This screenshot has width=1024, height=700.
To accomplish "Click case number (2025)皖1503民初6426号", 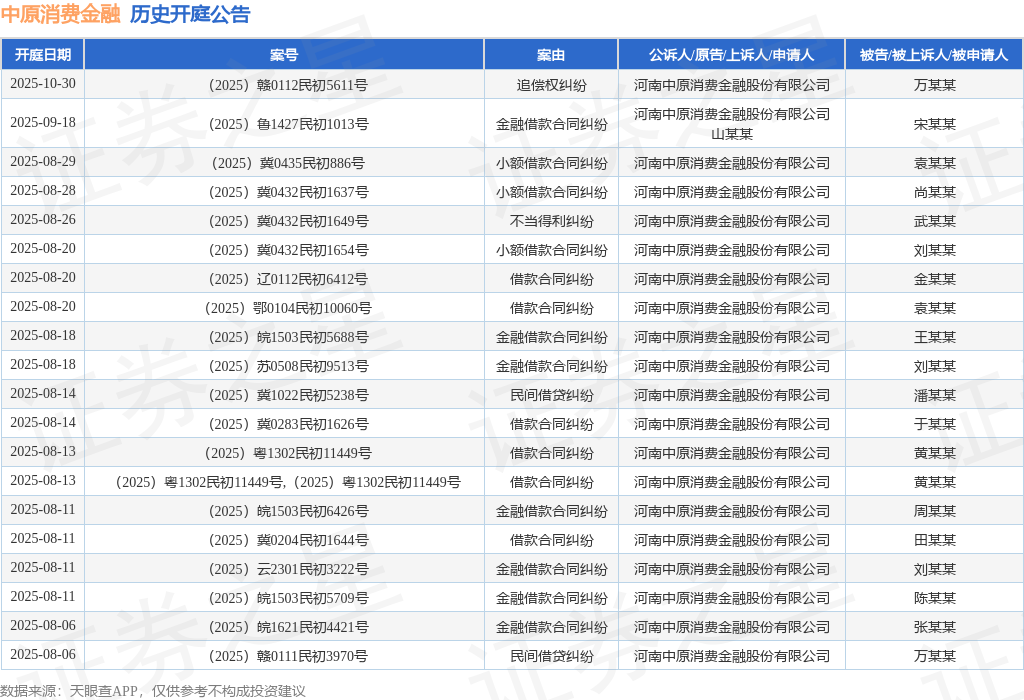I will [287, 511].
